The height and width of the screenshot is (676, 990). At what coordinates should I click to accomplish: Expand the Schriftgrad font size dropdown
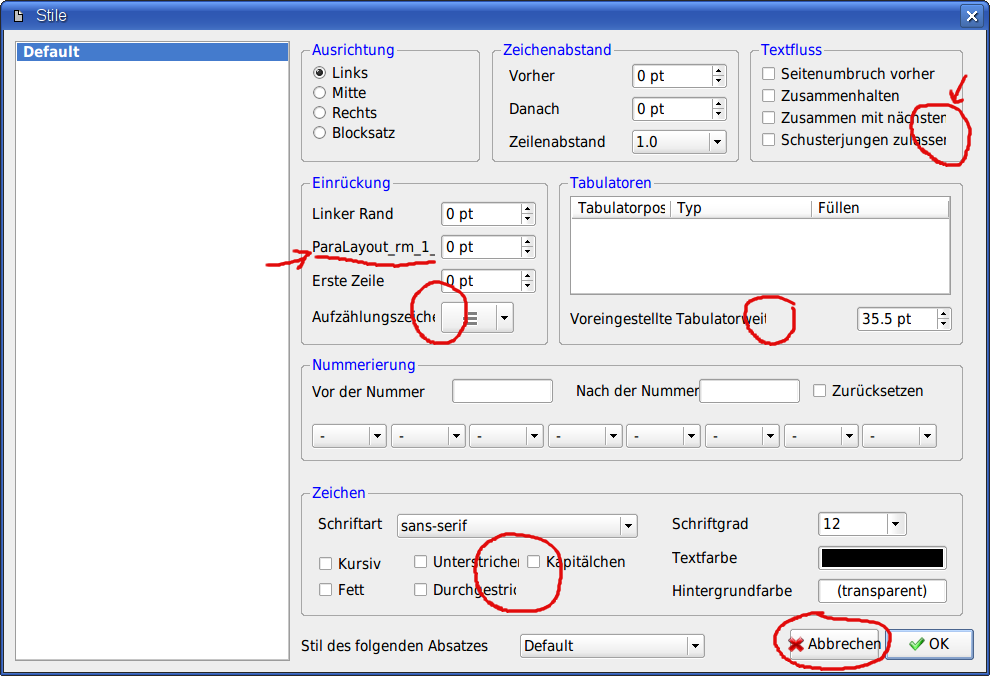point(861,524)
